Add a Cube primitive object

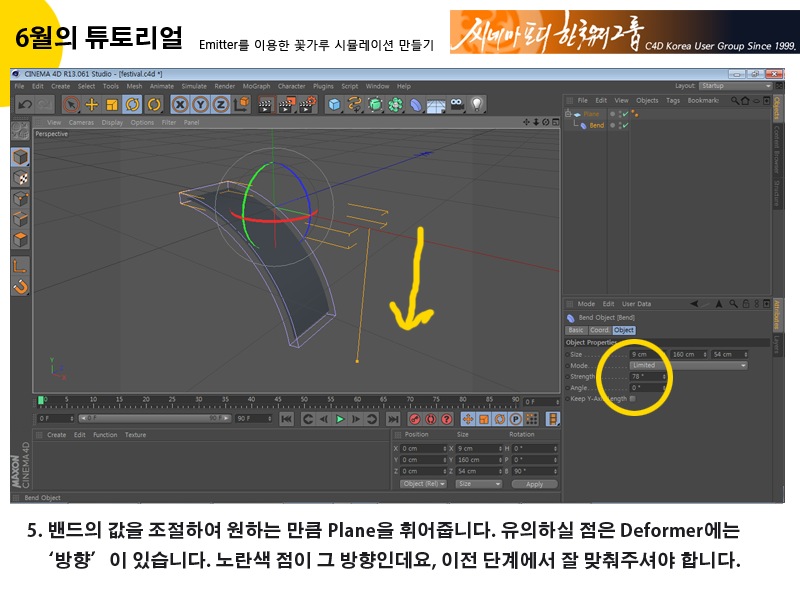click(334, 105)
